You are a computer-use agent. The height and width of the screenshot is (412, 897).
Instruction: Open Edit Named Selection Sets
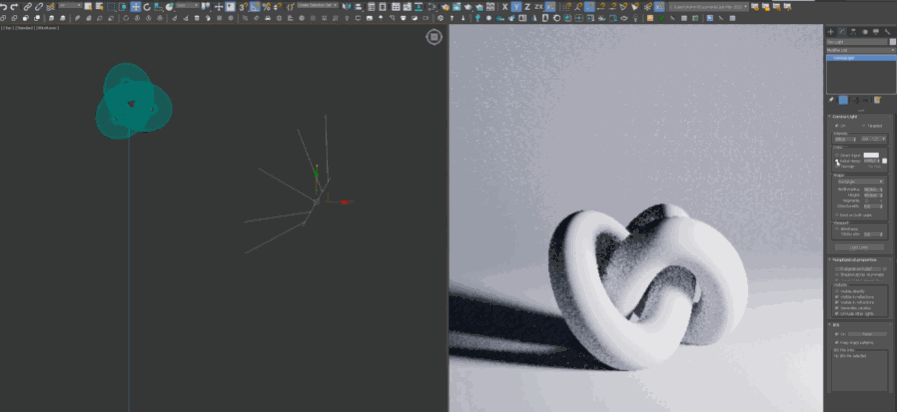click(x=291, y=7)
